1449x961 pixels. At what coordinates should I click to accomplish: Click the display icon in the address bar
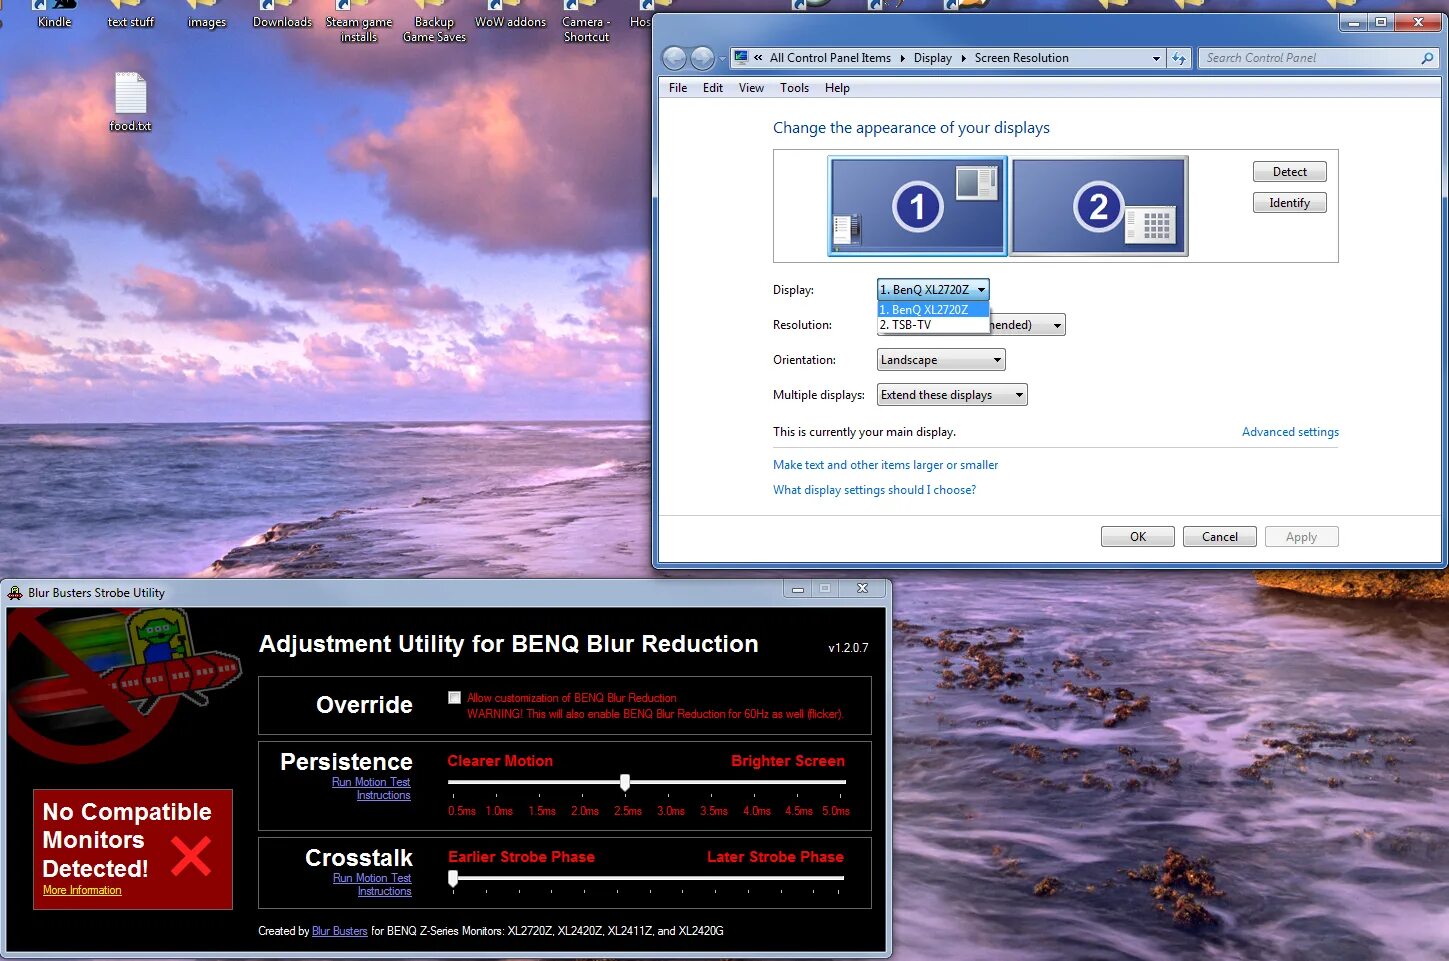tap(741, 58)
